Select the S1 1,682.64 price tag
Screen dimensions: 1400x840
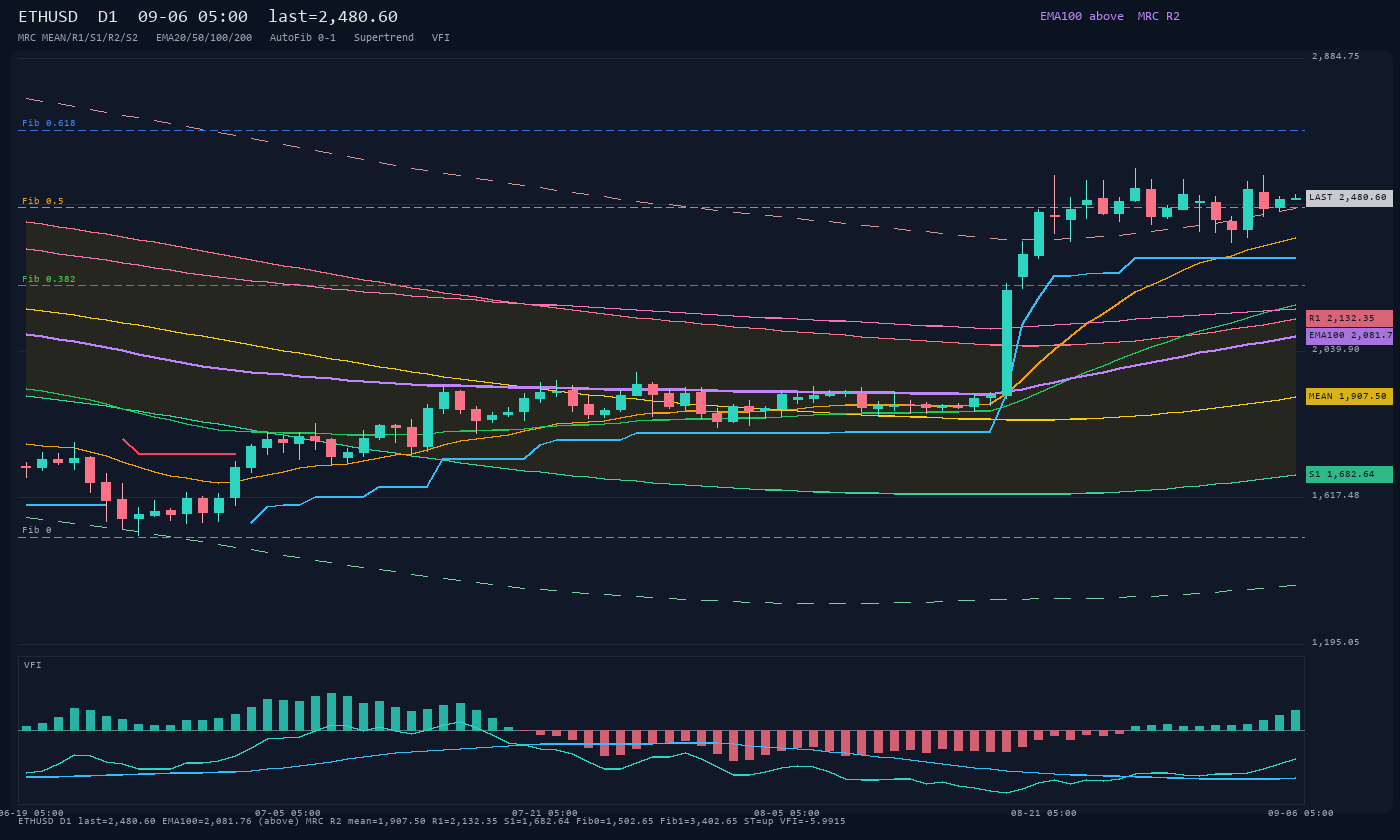1349,475
